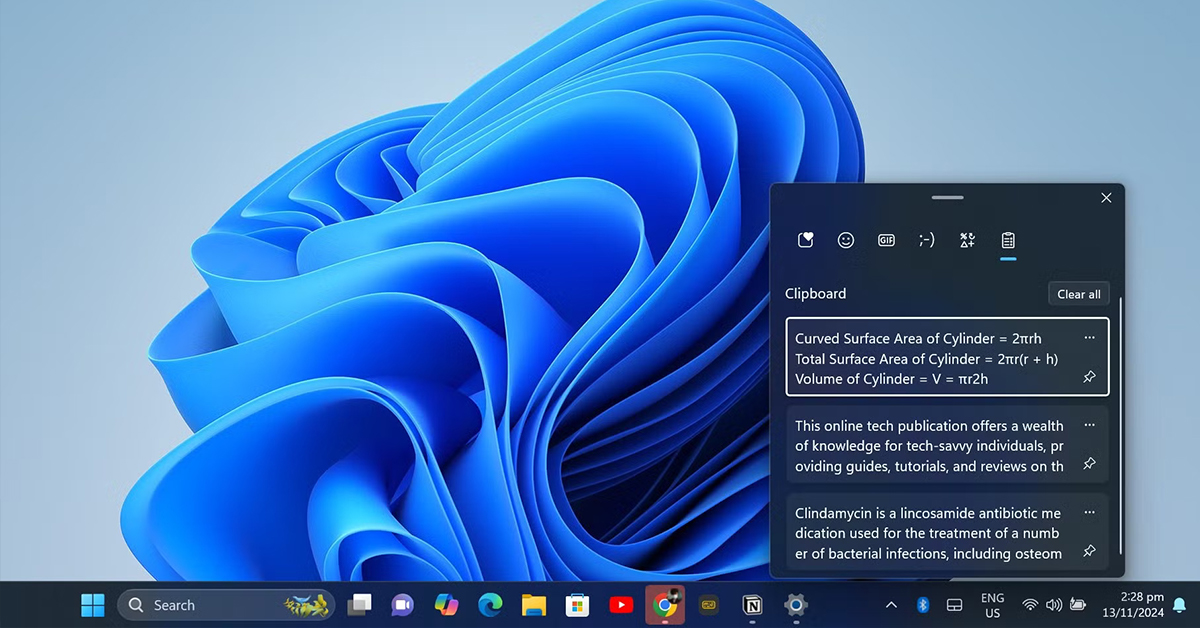Image resolution: width=1200 pixels, height=628 pixels.
Task: Open more options for the tech publication item
Action: tap(1089, 425)
